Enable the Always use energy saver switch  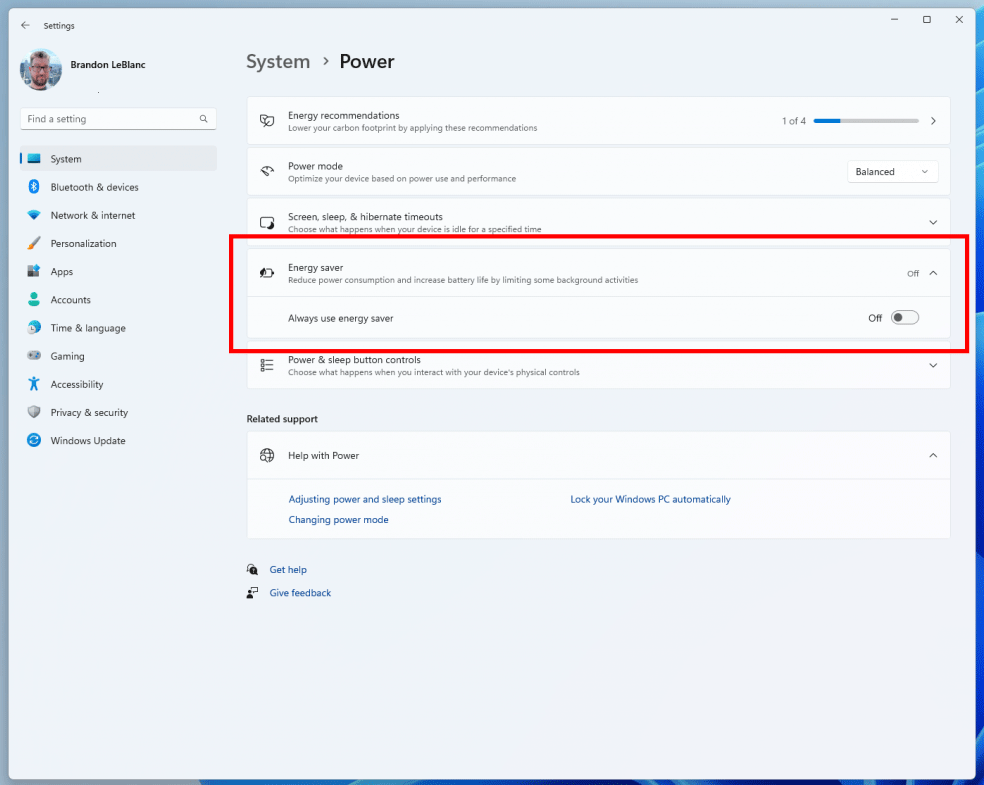[904, 317]
